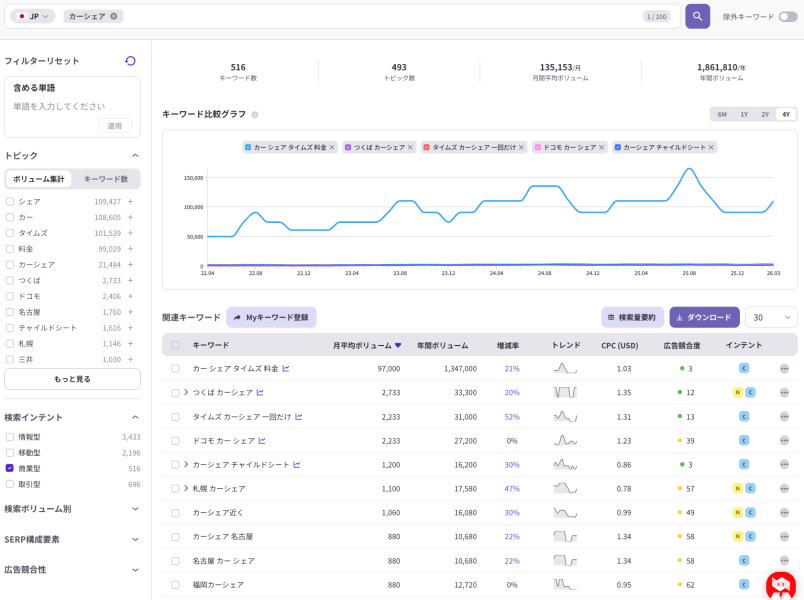Expand the つくば カーシェア keyword group
The image size is (804, 600).
click(186, 392)
